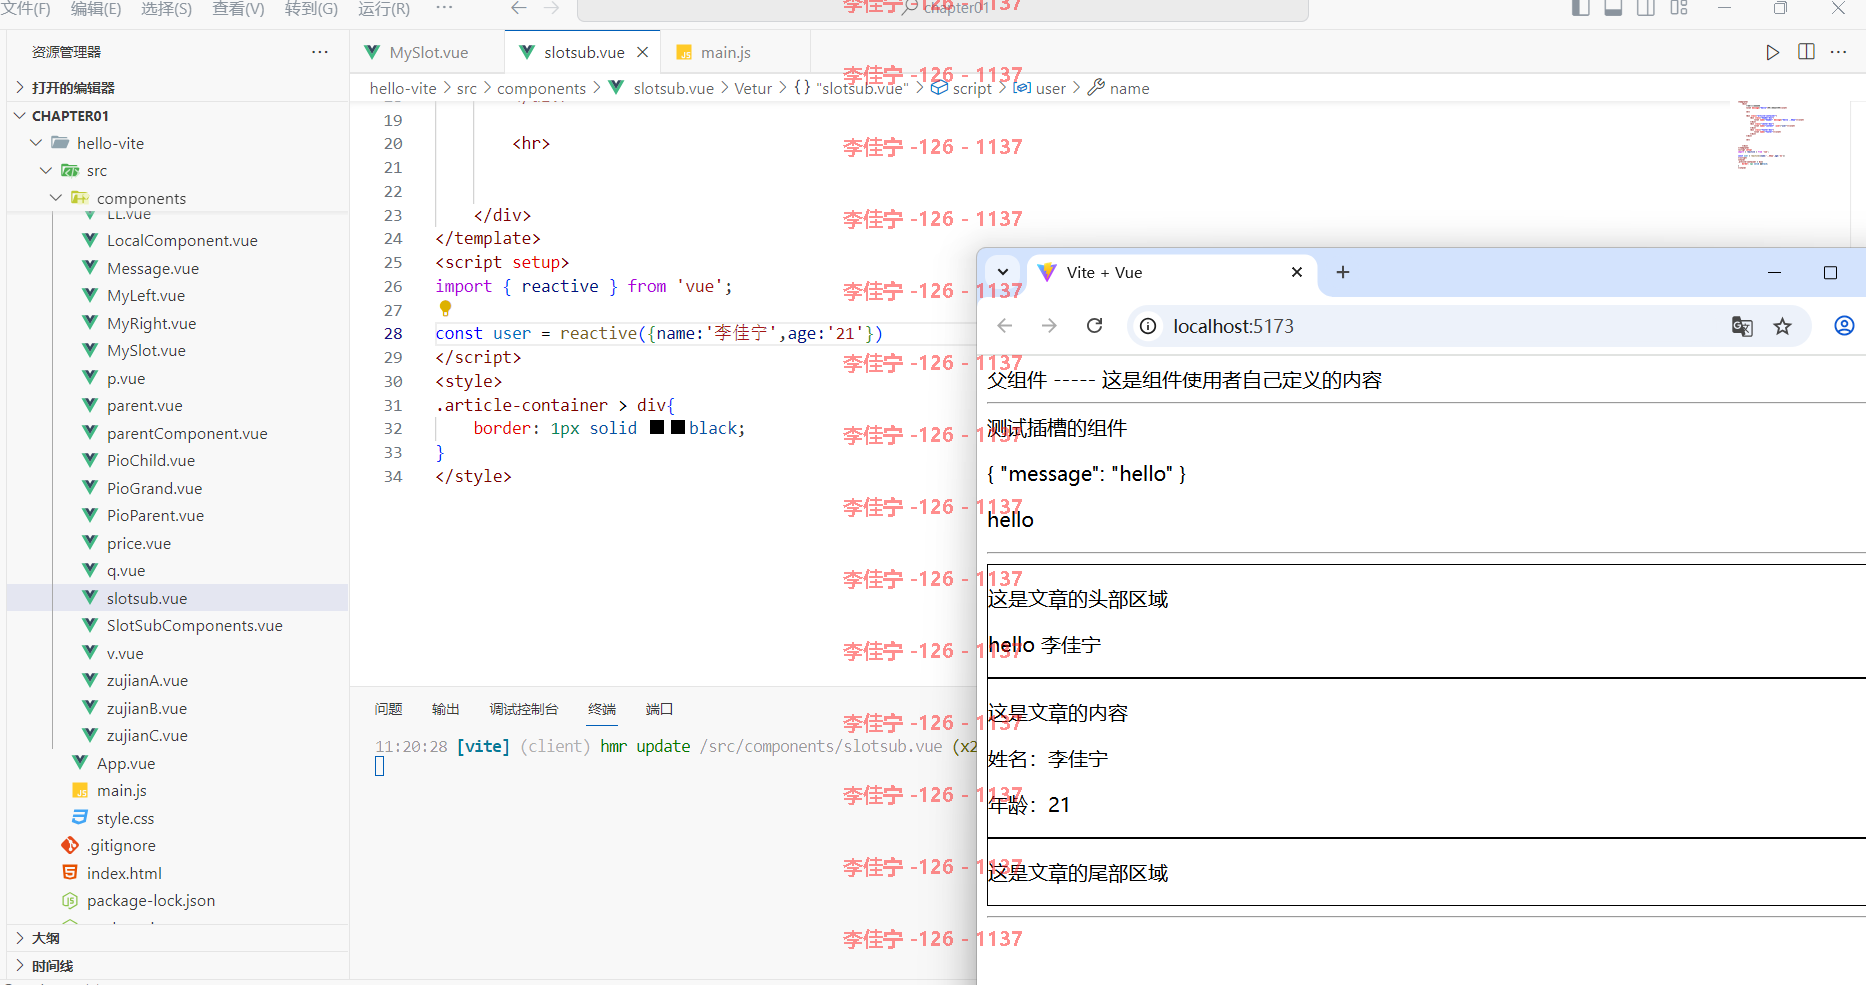Open explorer panel more actions ellipsis

click(x=320, y=52)
